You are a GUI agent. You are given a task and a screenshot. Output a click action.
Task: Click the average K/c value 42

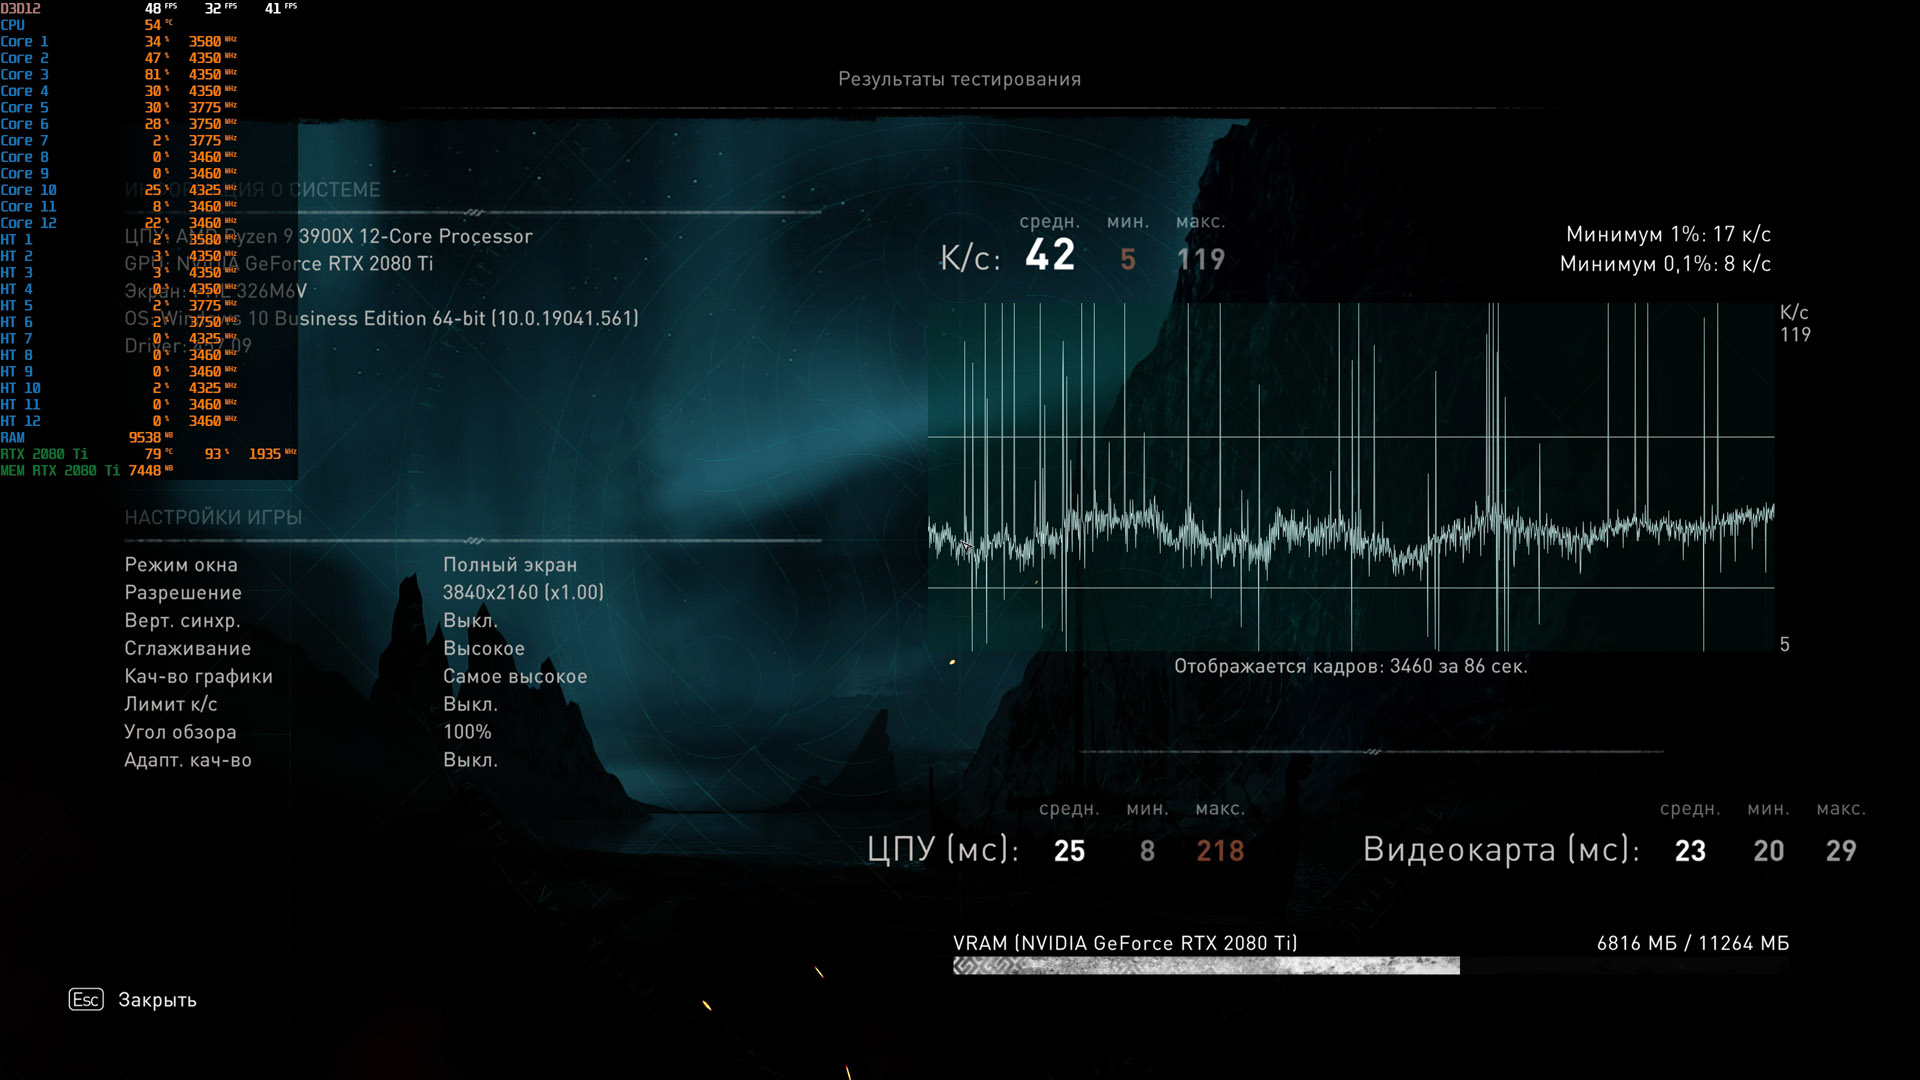[x=1050, y=255]
